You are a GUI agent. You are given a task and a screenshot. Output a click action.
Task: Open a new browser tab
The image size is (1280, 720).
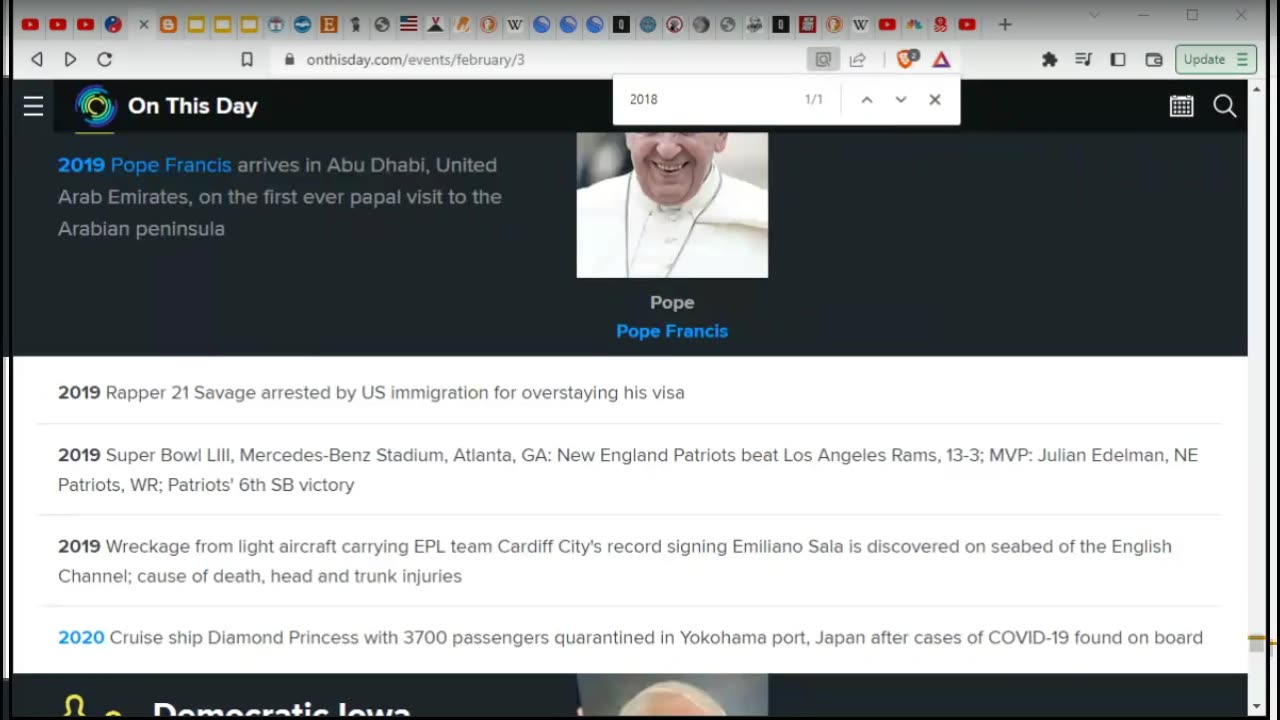point(1005,24)
